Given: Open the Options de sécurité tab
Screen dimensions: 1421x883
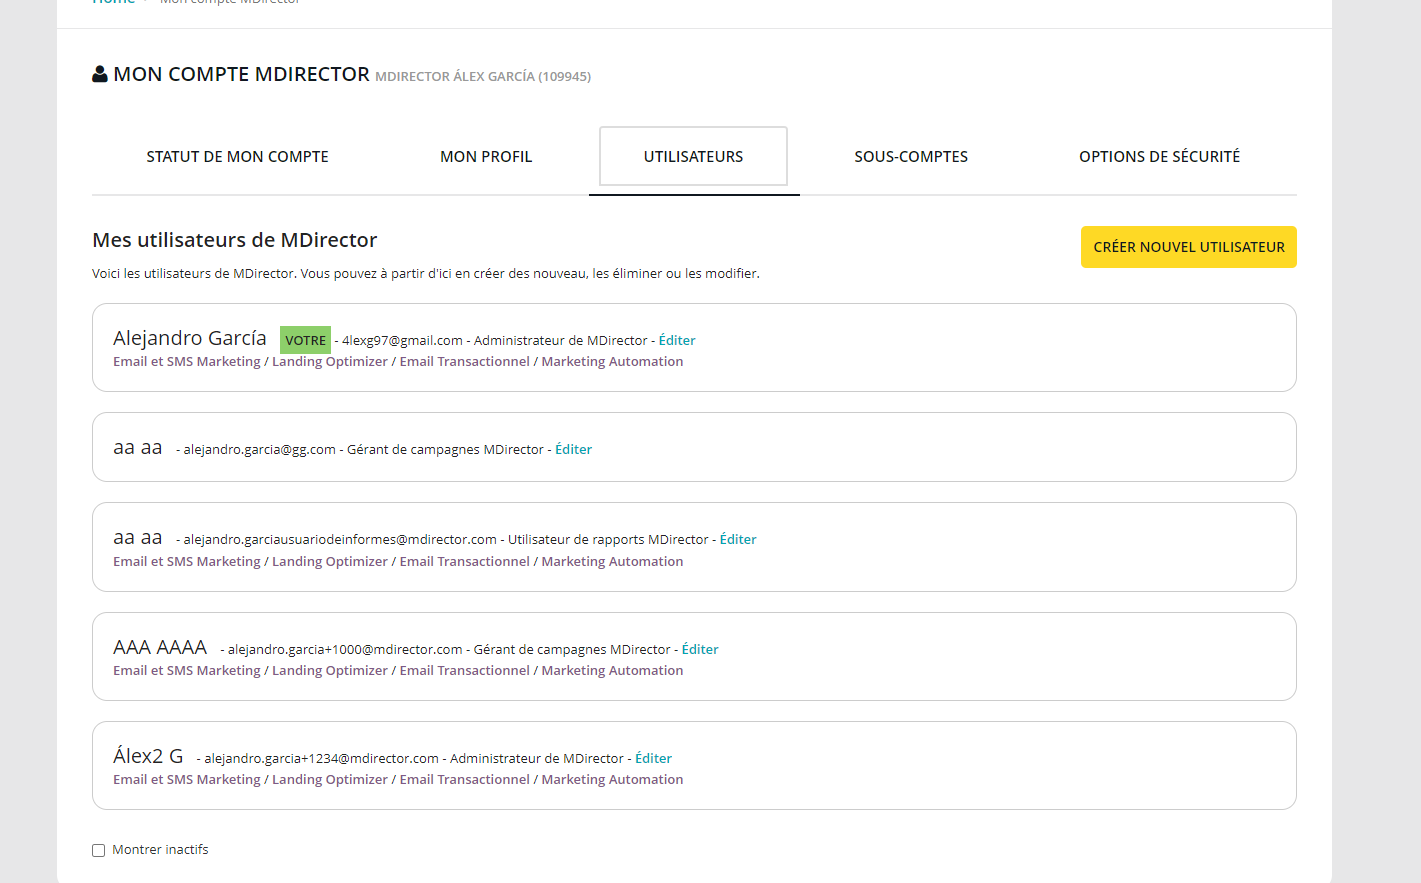Looking at the screenshot, I should [1159, 157].
